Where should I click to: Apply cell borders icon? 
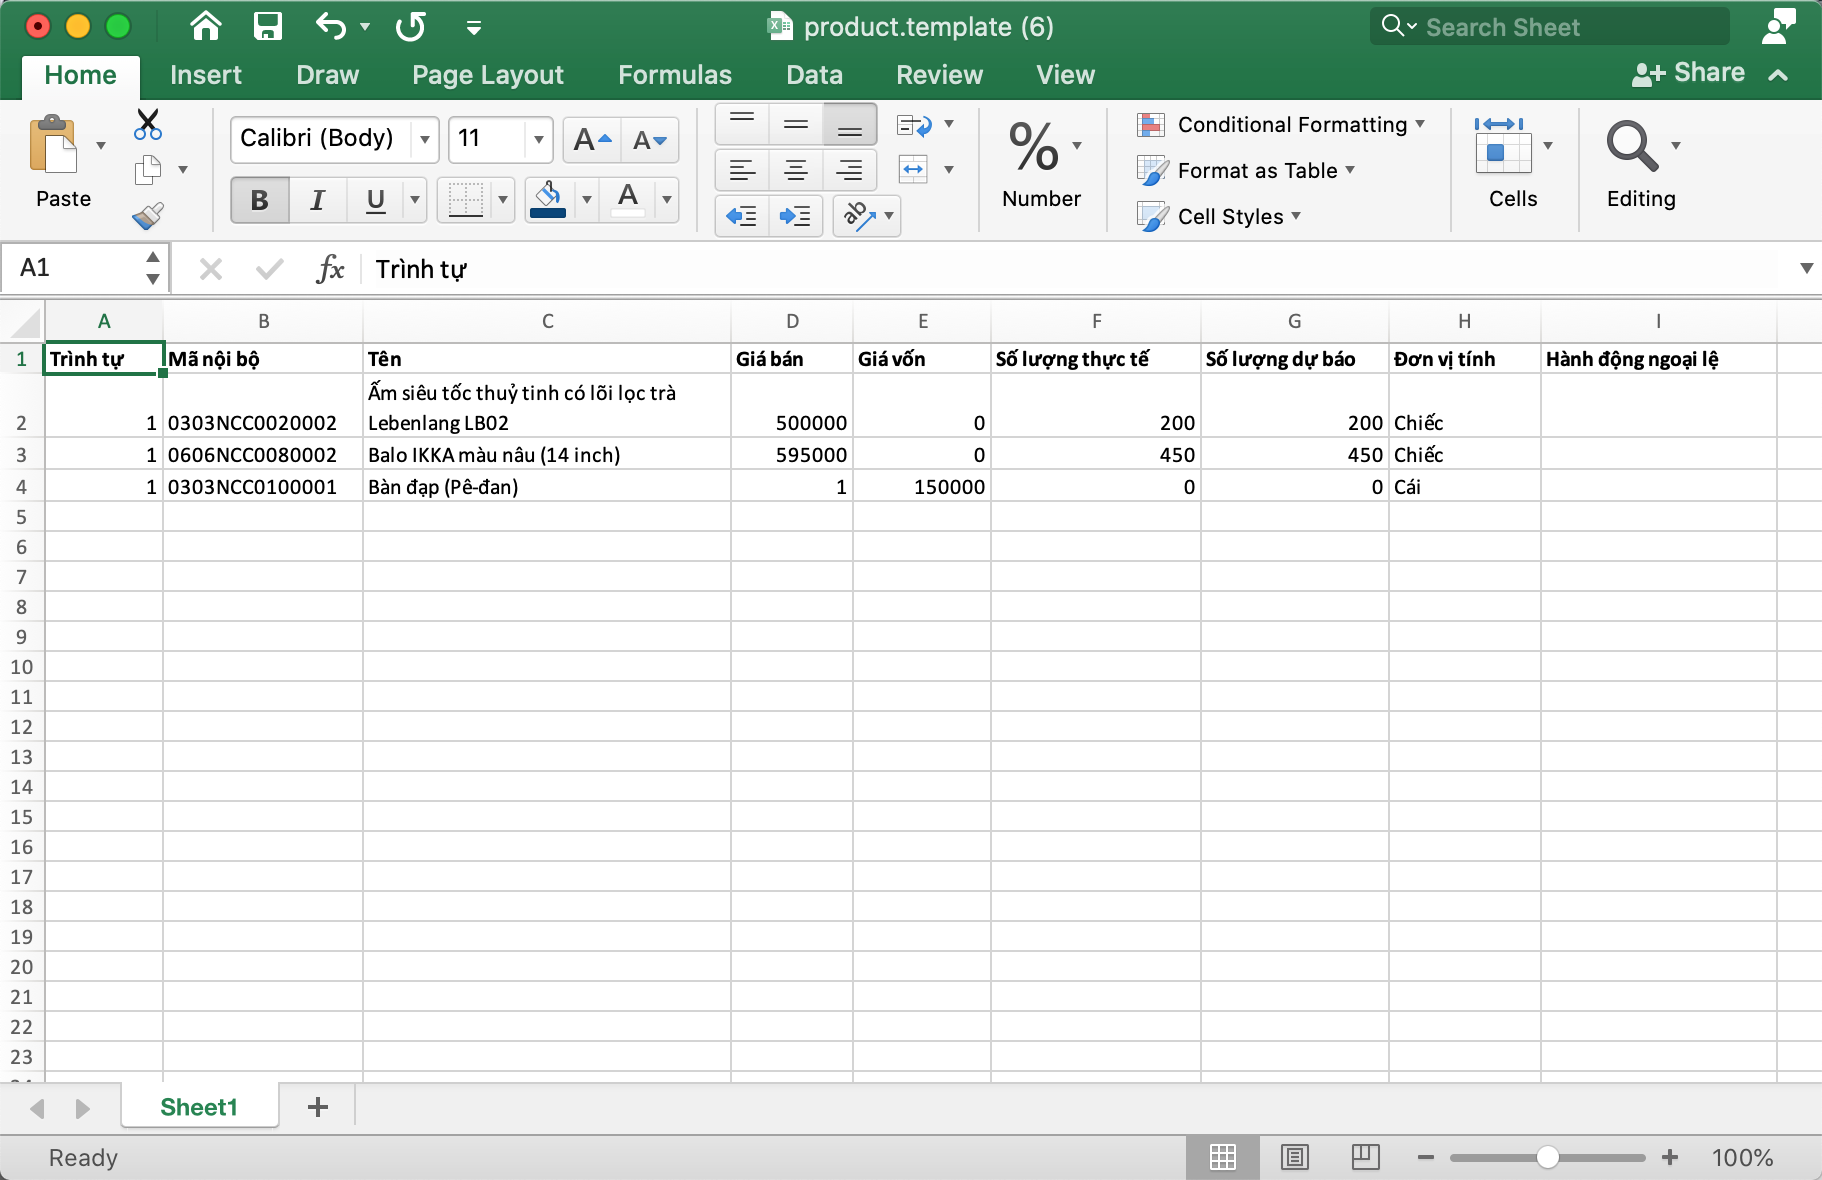click(x=465, y=200)
